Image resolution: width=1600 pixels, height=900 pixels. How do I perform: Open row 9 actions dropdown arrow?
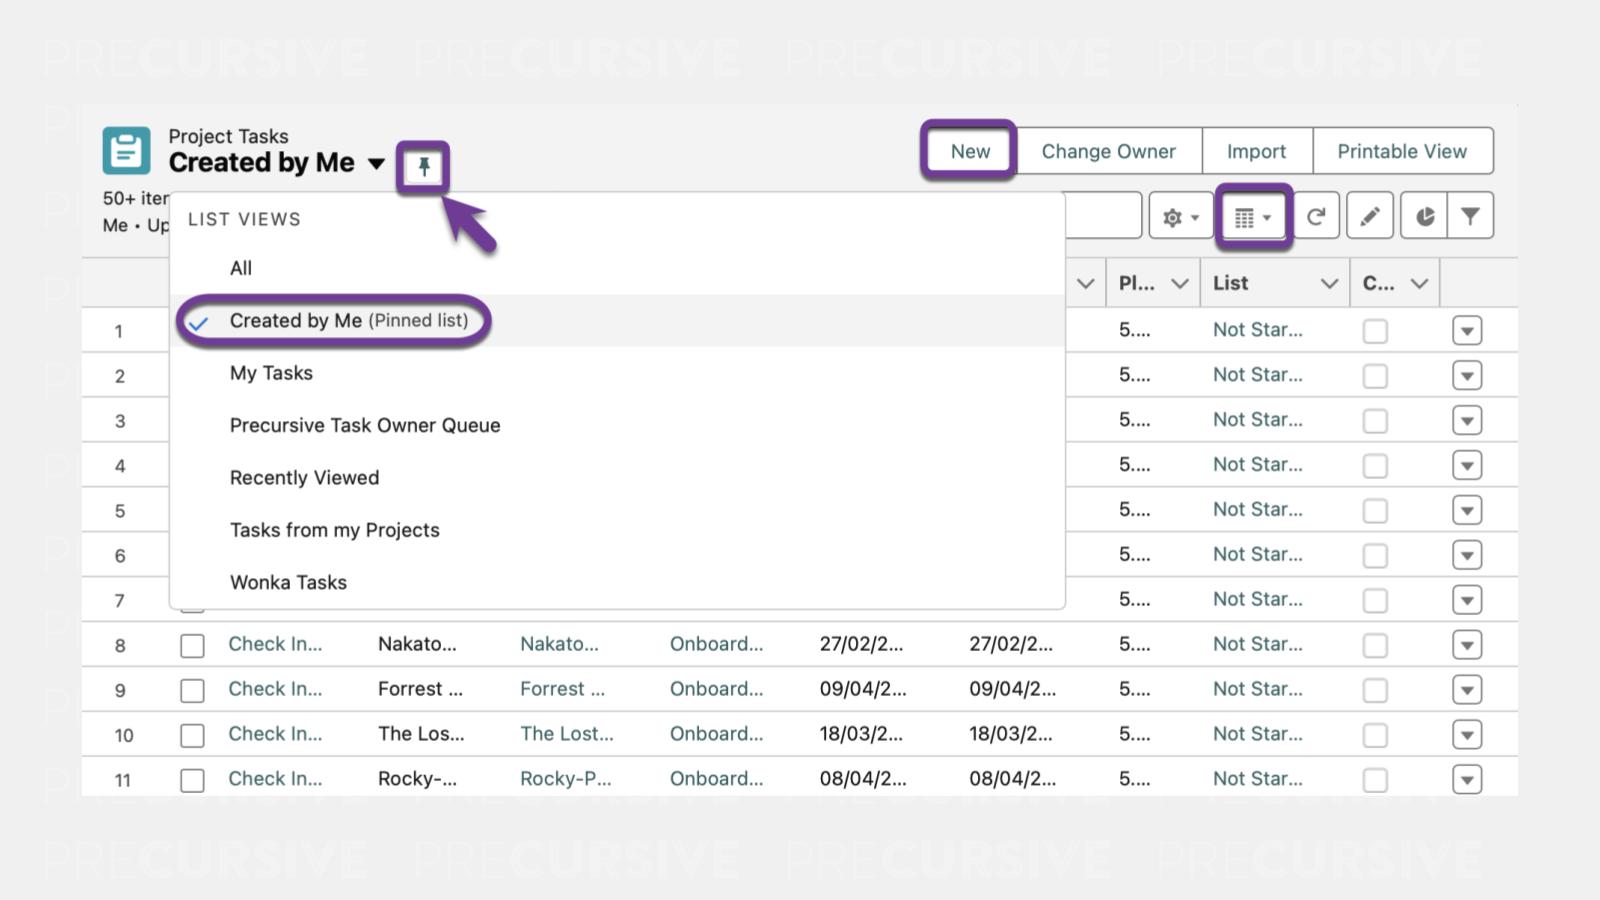[x=1466, y=690]
